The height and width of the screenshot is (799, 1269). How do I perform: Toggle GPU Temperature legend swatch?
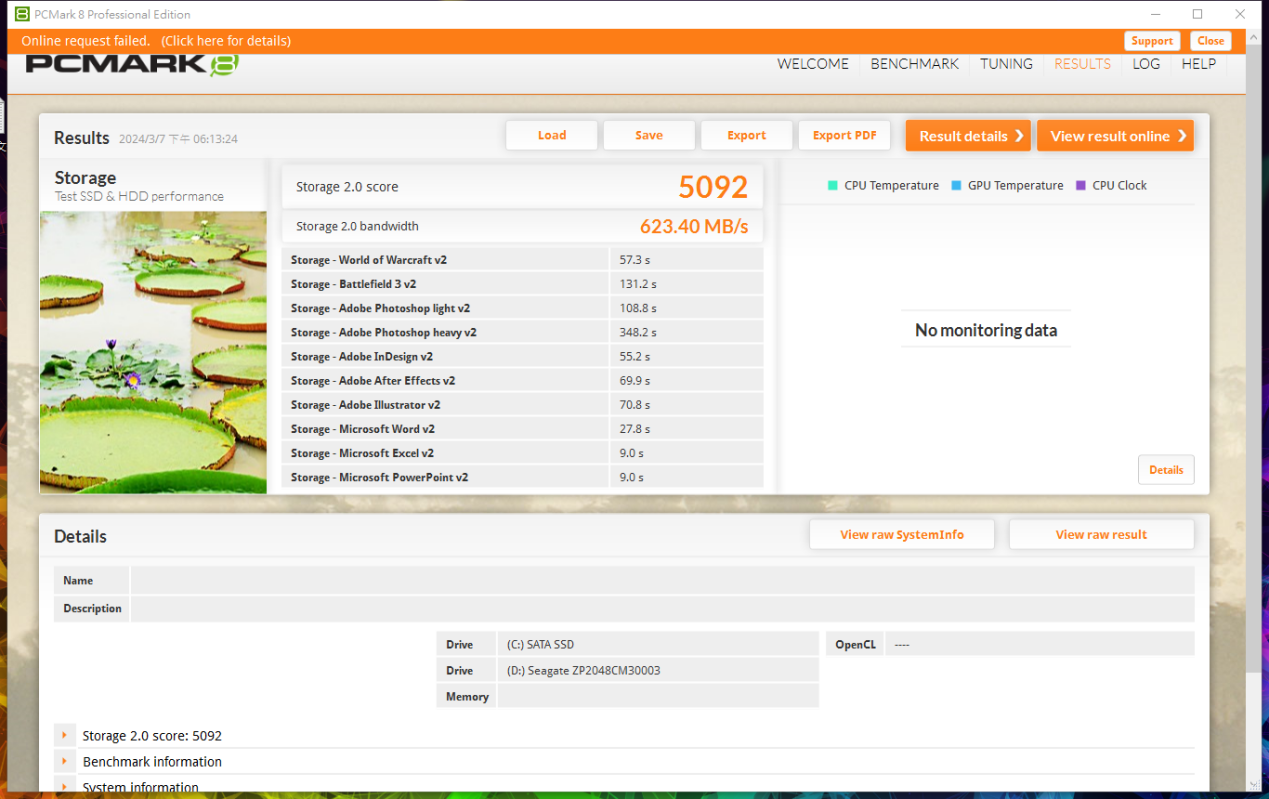pyautogui.click(x=956, y=185)
